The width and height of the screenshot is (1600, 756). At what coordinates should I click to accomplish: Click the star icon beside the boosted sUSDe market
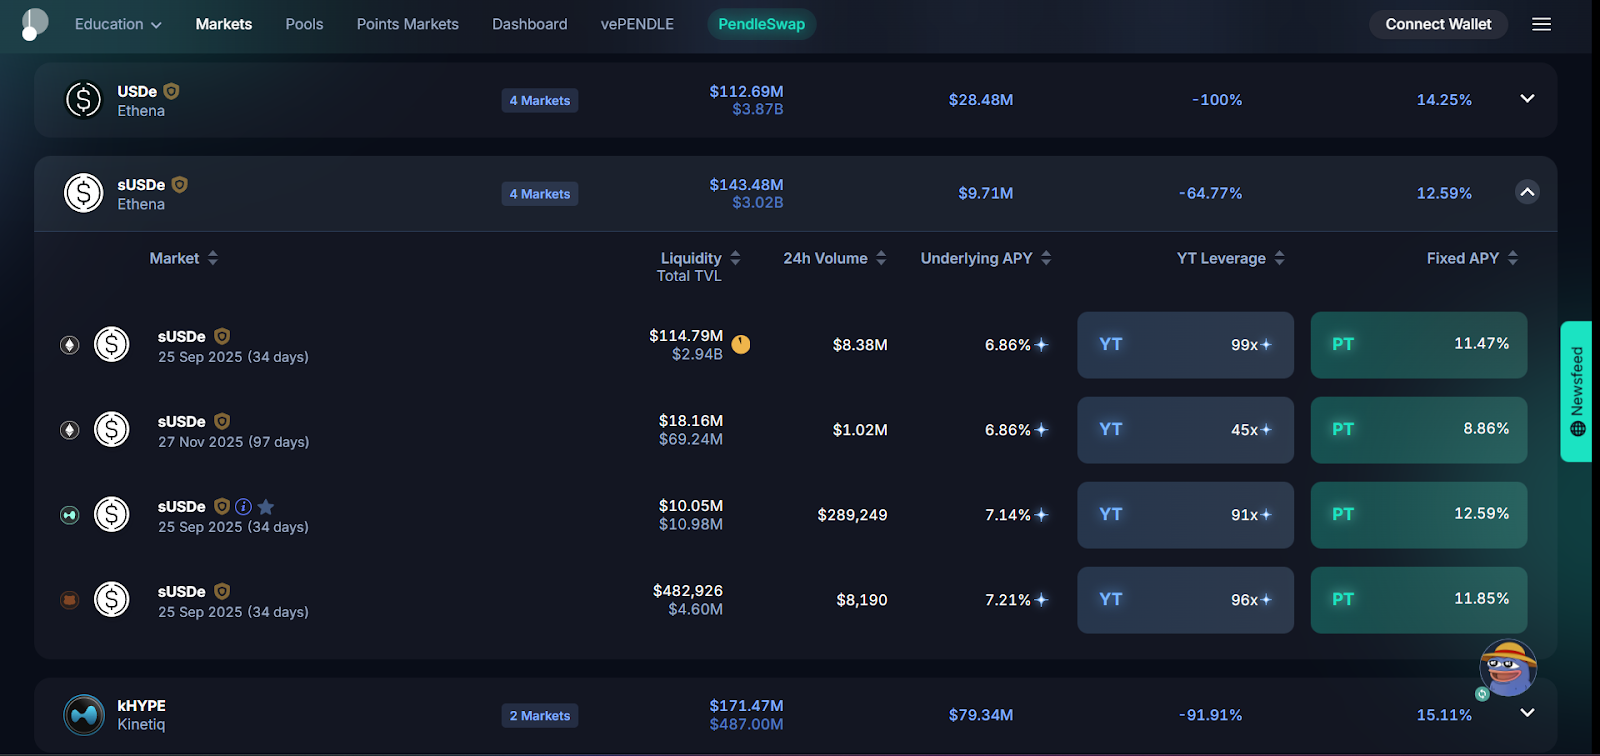coord(266,507)
